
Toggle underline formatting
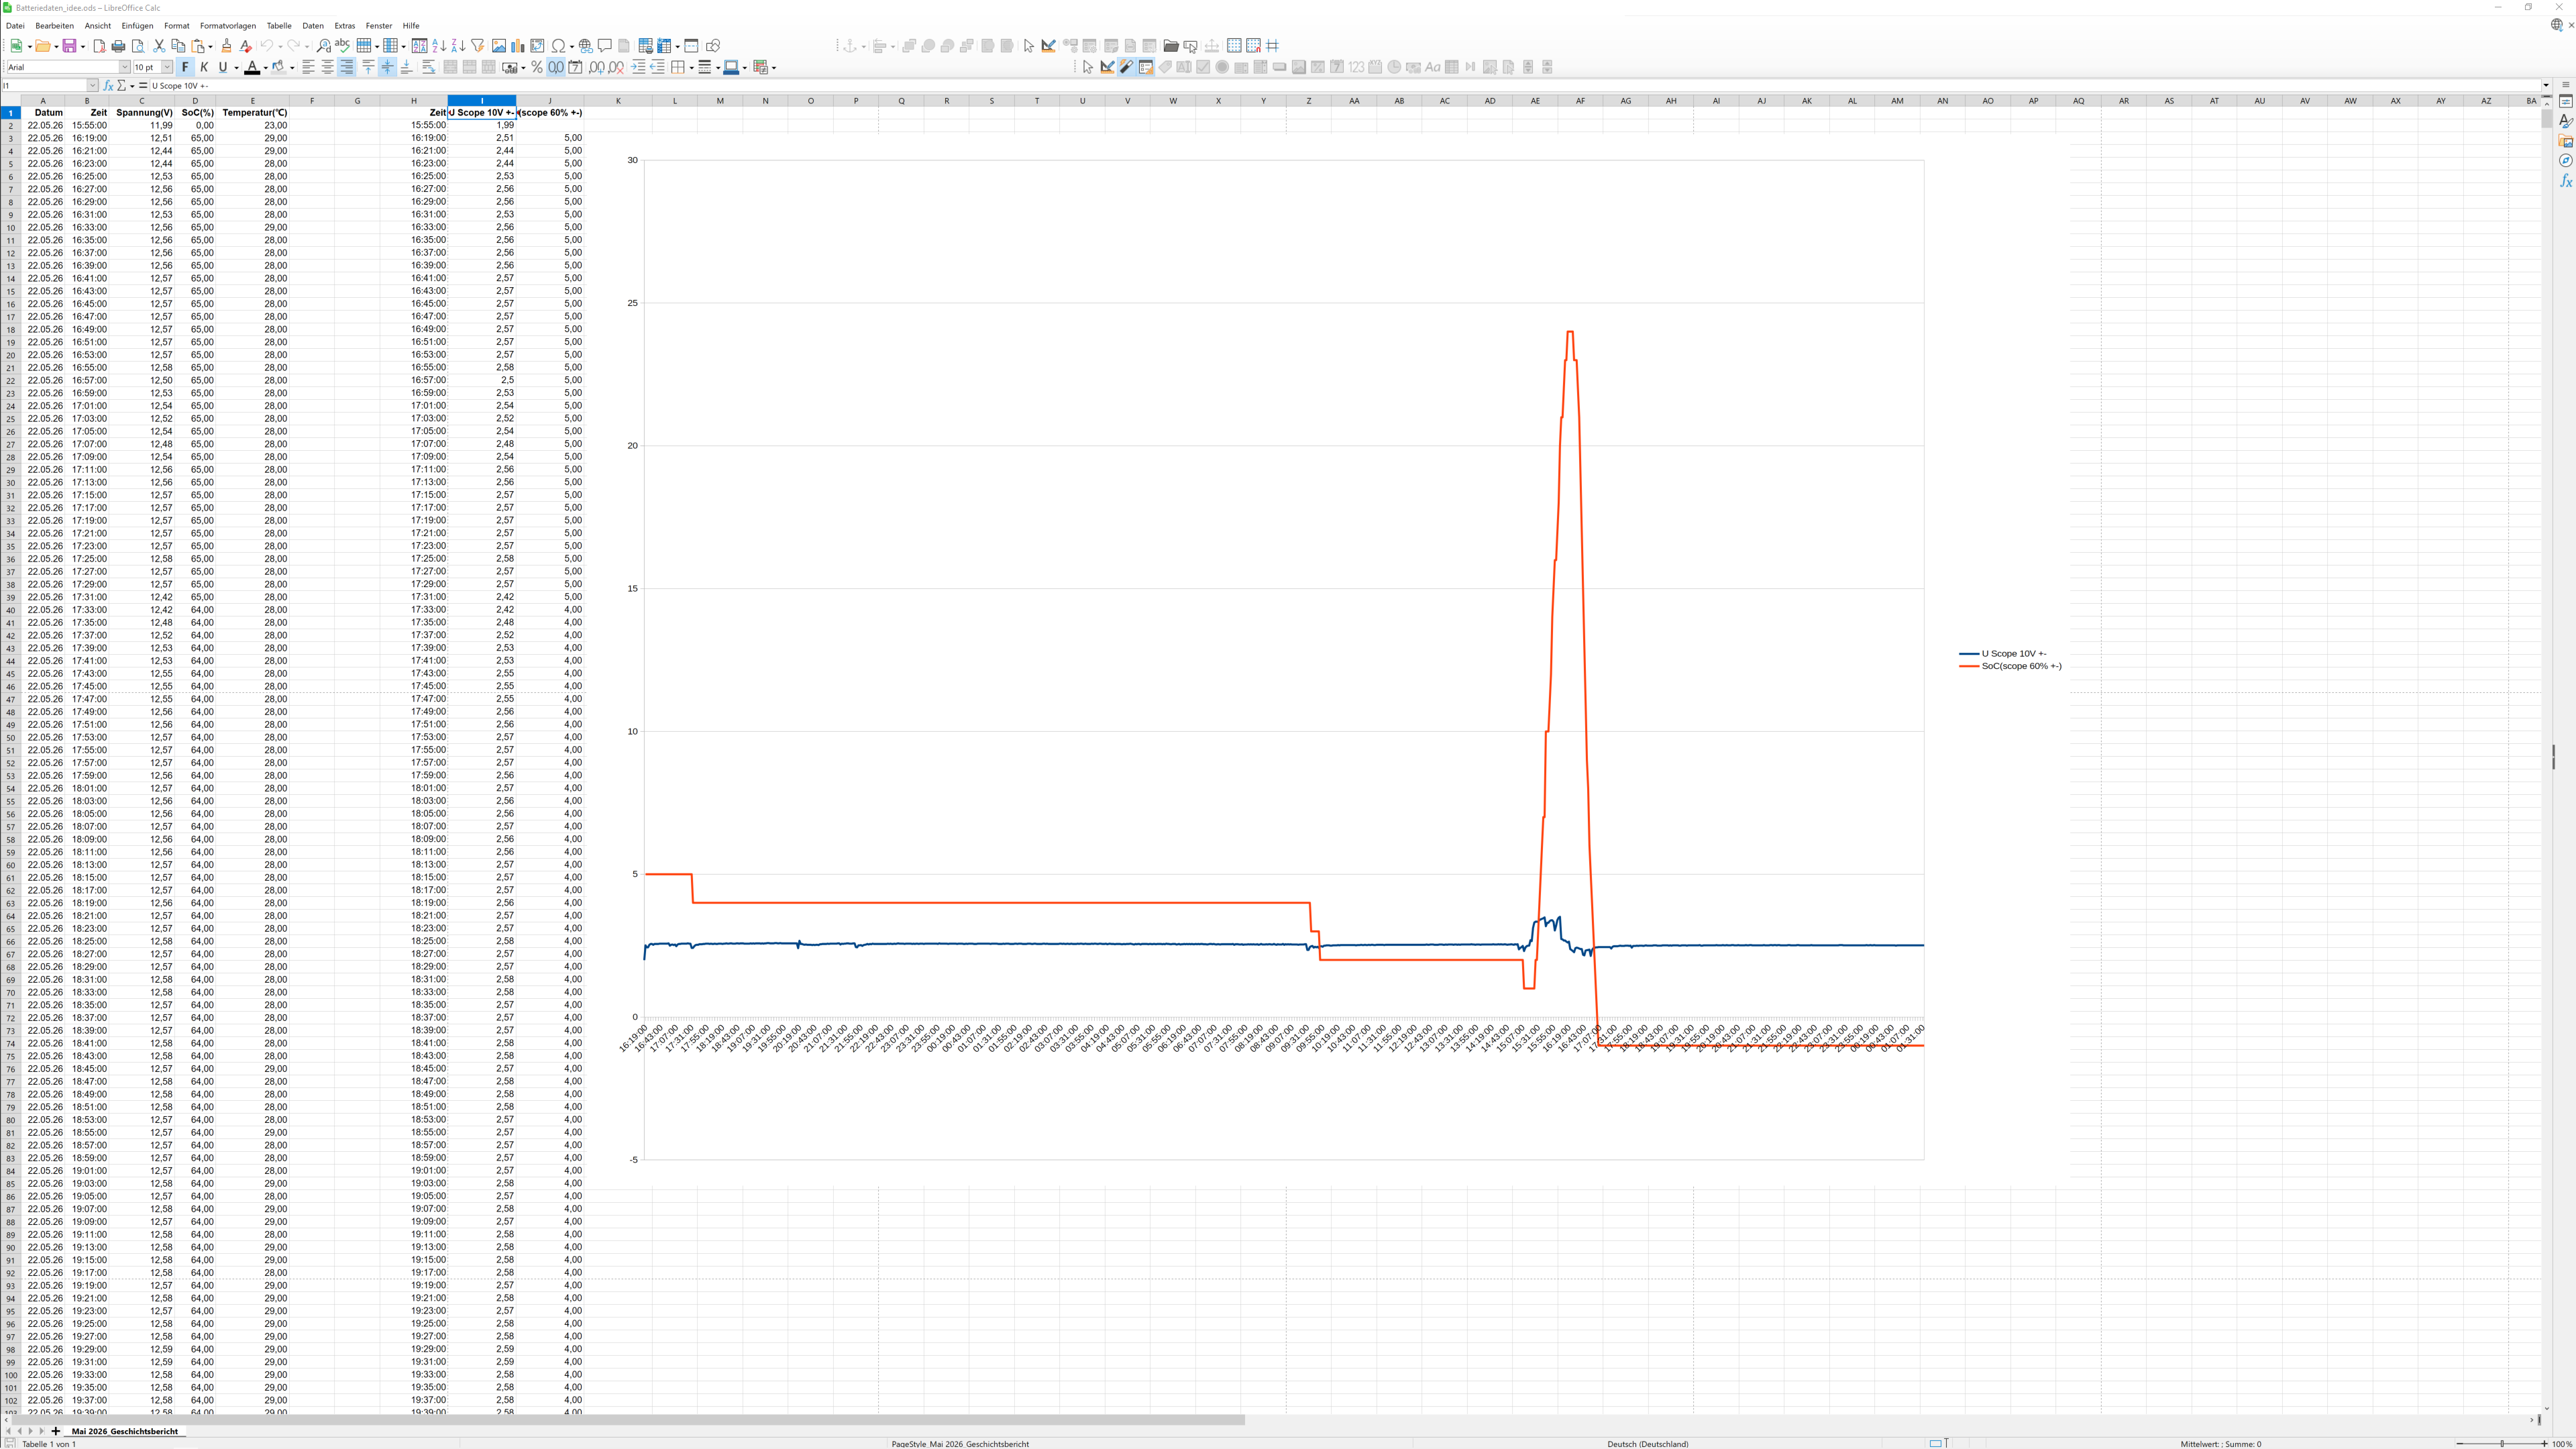pos(223,67)
